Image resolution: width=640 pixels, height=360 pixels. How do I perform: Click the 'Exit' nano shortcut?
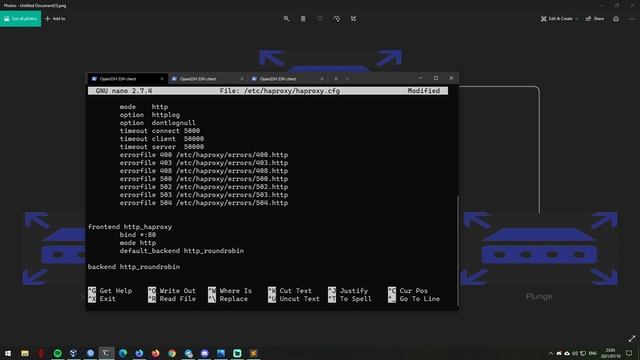pos(102,299)
